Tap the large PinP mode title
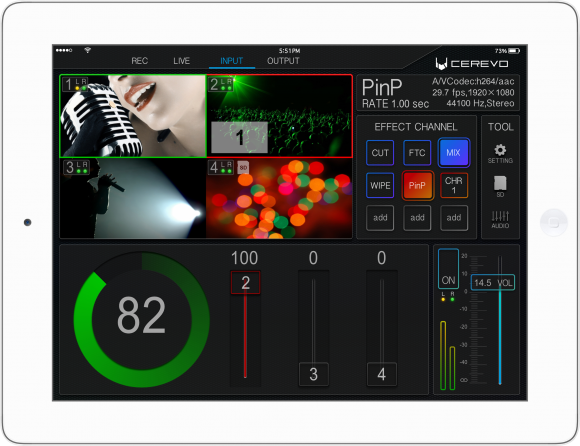The width and height of the screenshot is (580, 446). click(382, 87)
